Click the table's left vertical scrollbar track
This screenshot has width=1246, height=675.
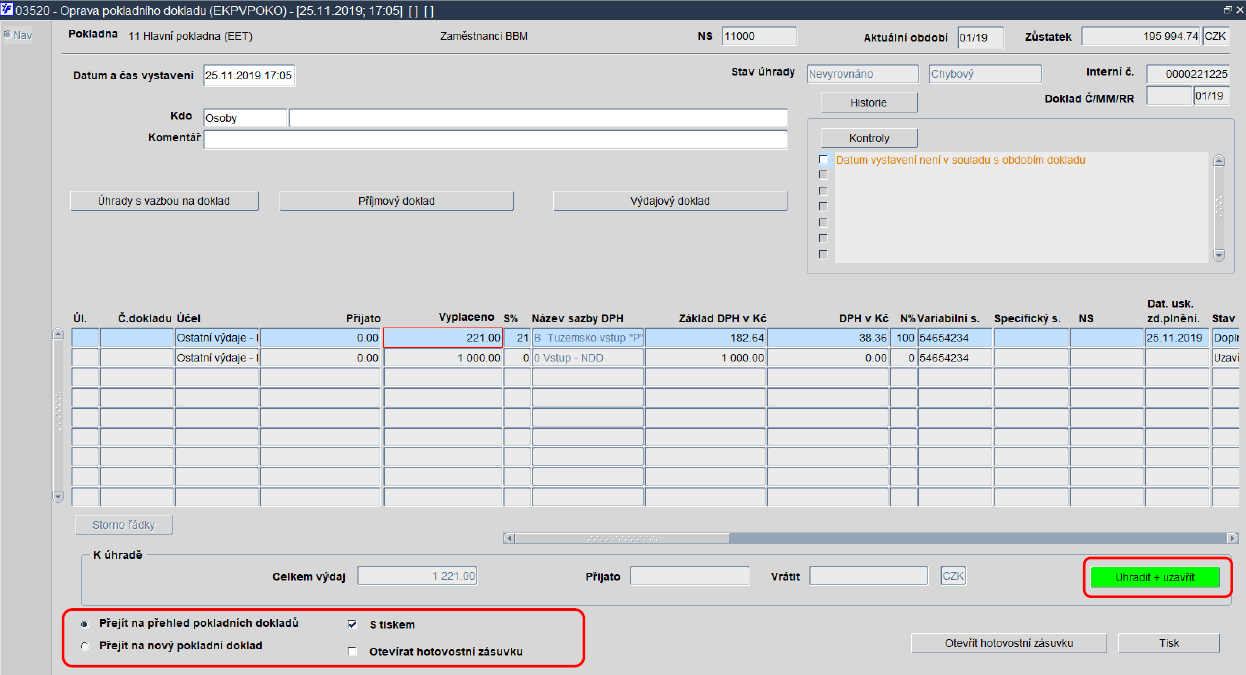[58, 416]
